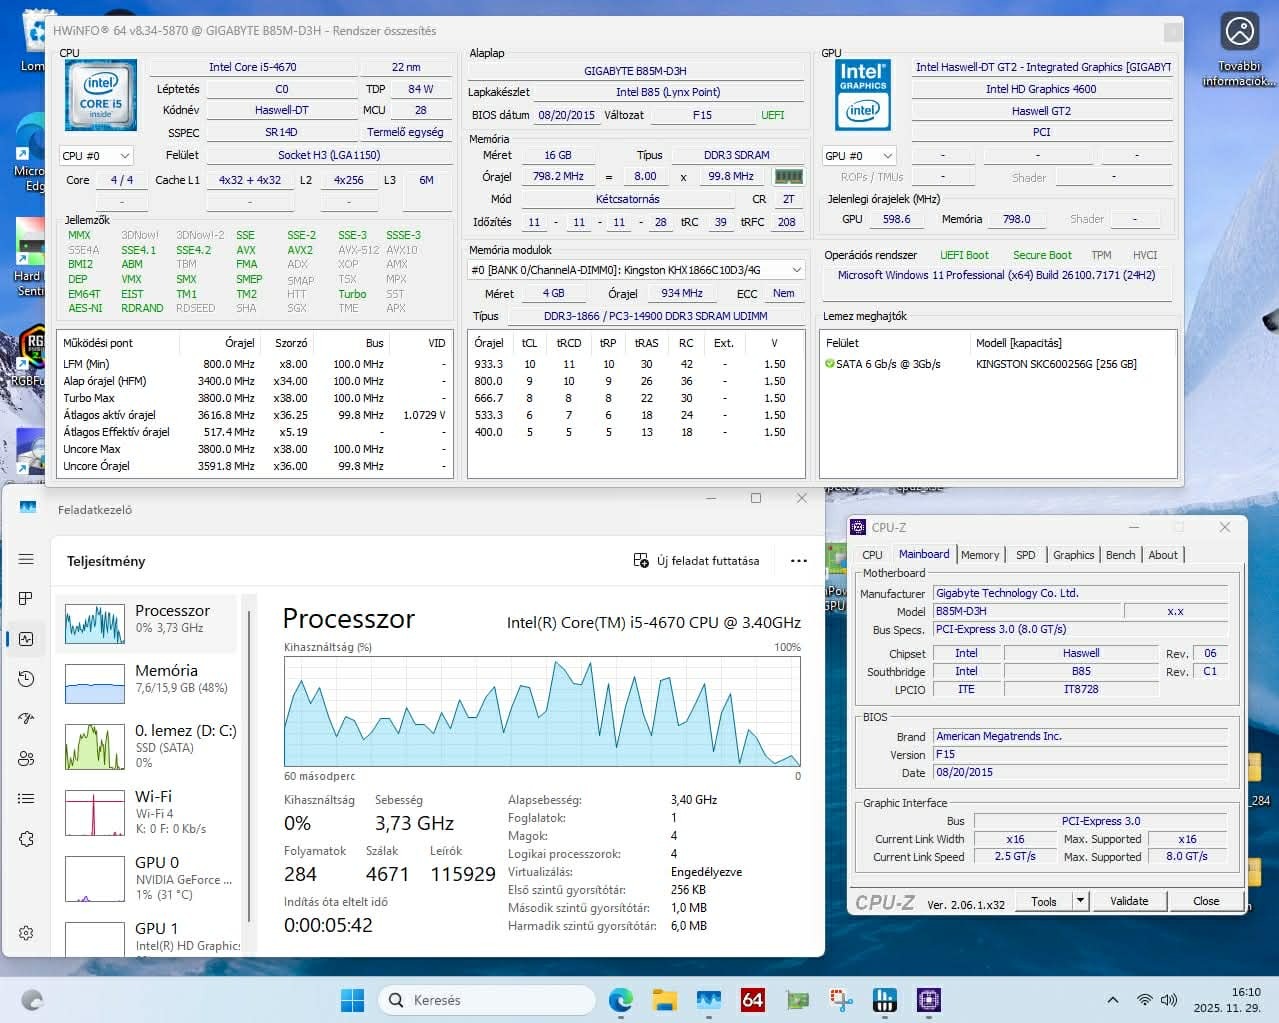Expand memory module BANK 0 dropdown
The width and height of the screenshot is (1279, 1023).
point(636,270)
